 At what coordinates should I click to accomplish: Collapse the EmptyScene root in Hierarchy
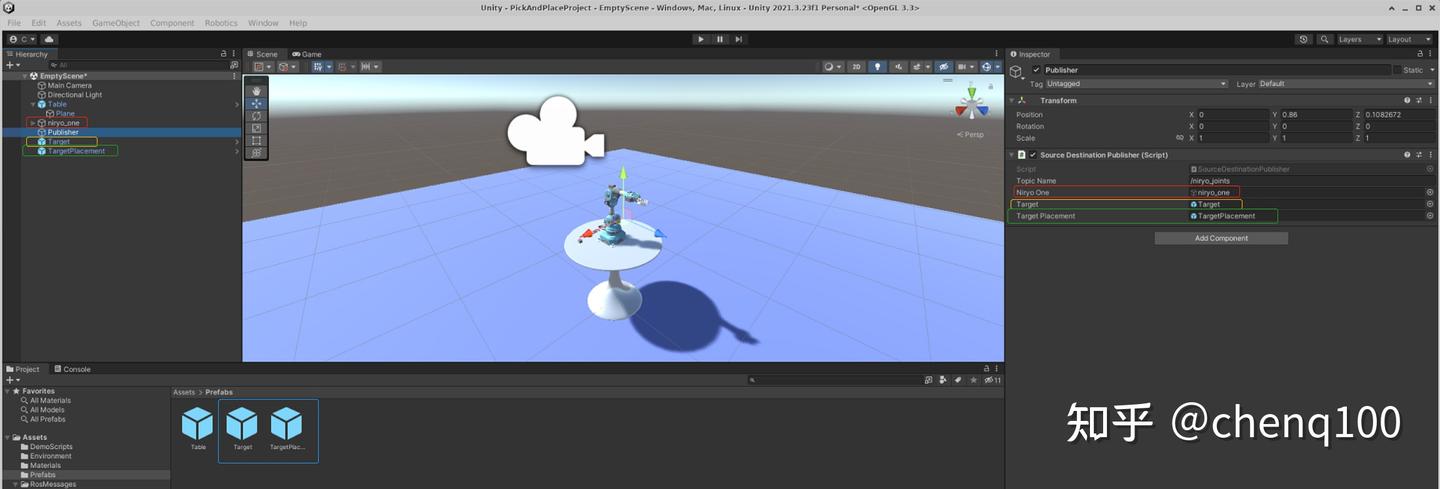coord(25,76)
